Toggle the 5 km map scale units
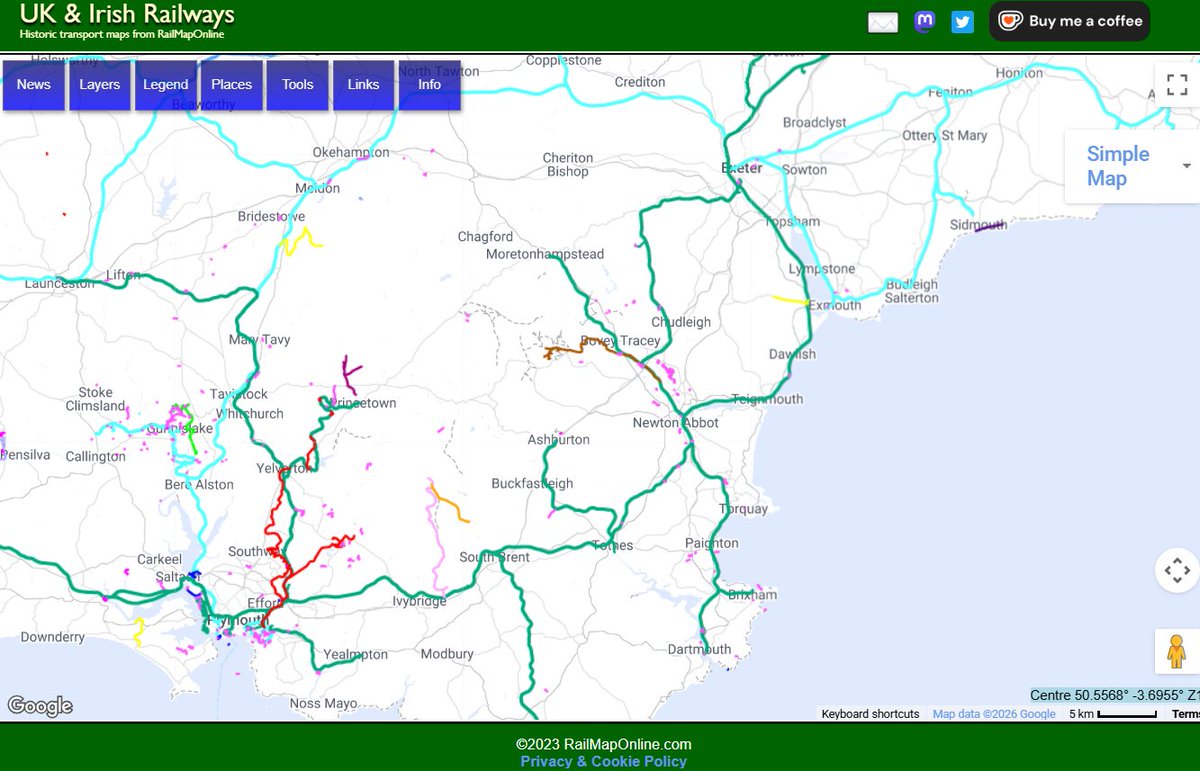Image resolution: width=1200 pixels, height=771 pixels. [1113, 714]
